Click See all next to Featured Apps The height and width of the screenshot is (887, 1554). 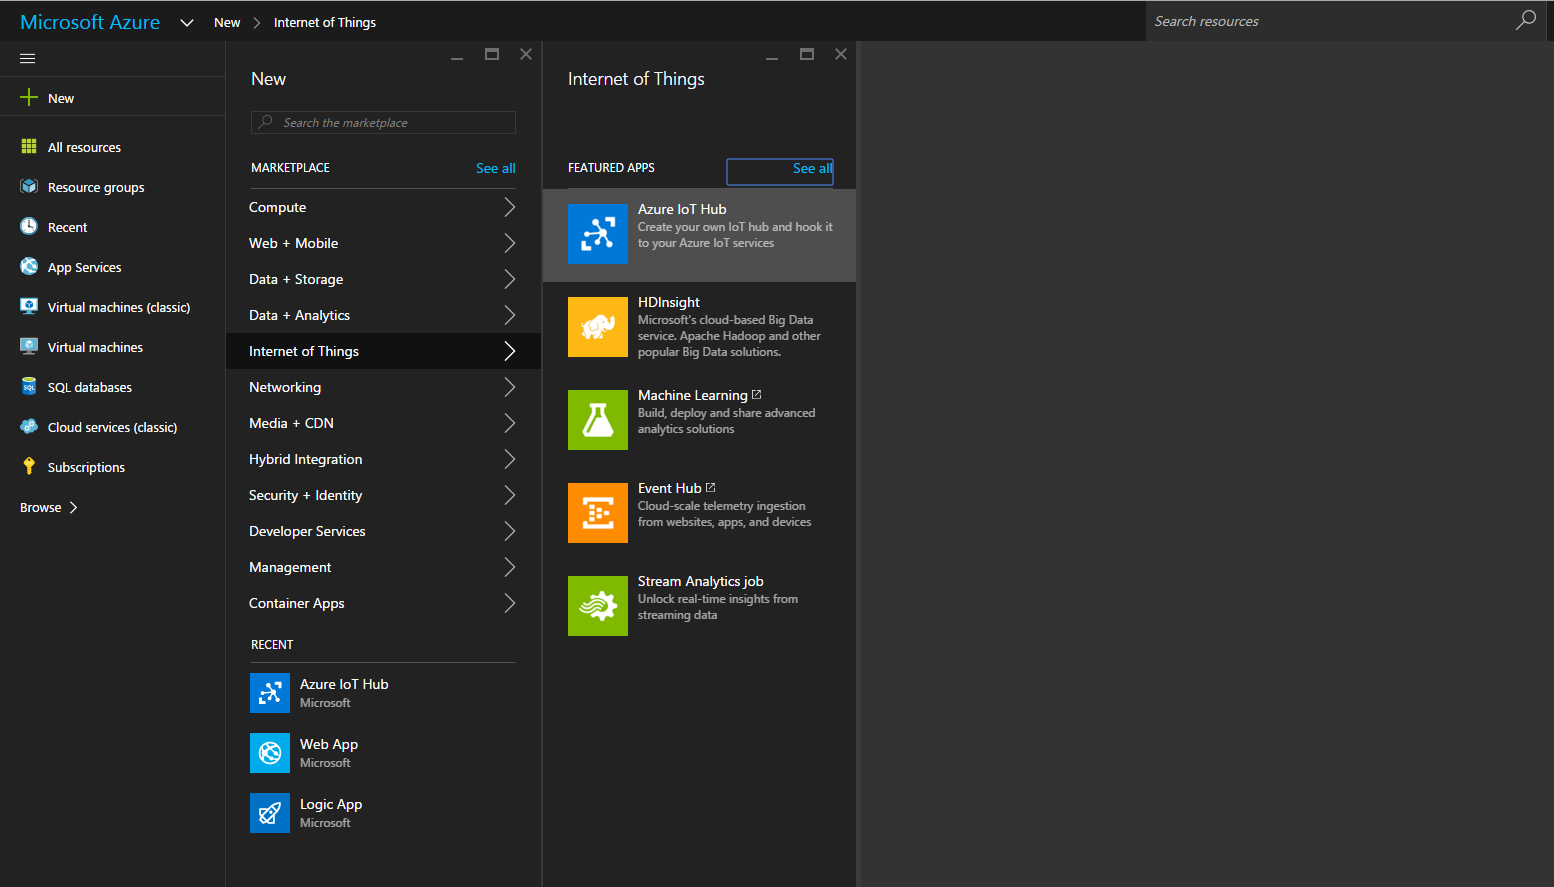click(812, 168)
